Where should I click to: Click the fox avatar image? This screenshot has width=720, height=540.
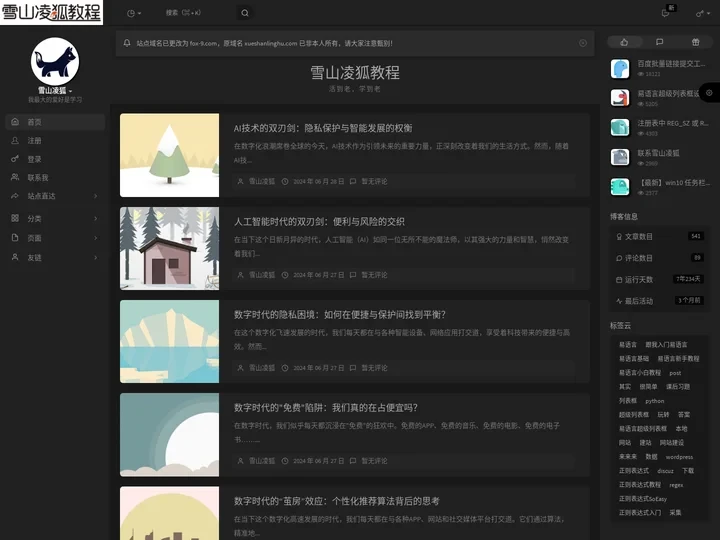point(55,61)
